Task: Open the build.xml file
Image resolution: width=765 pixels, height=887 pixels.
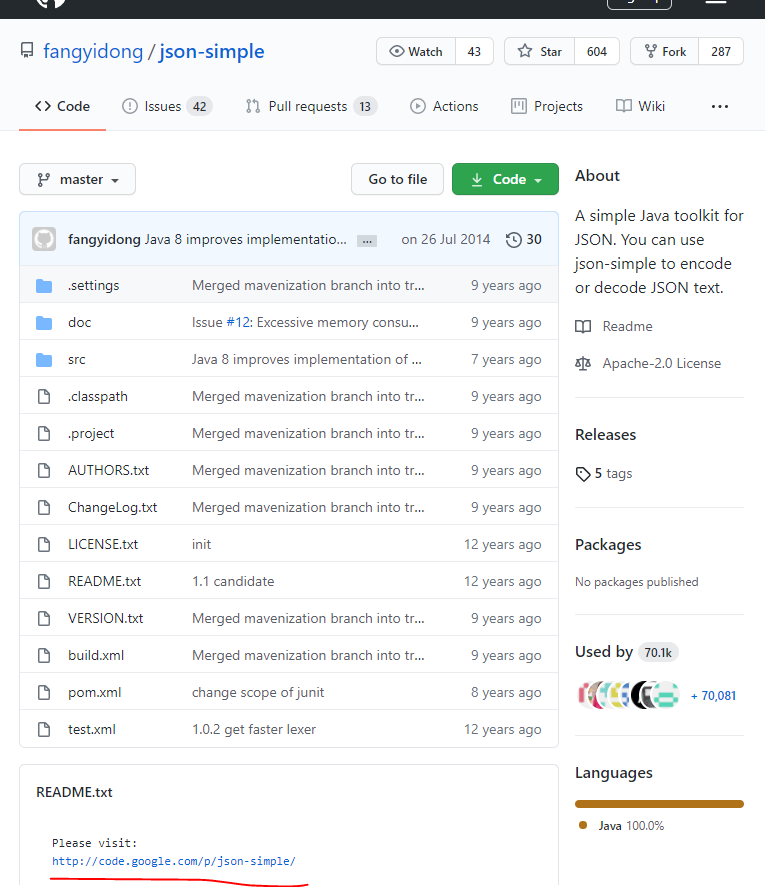Action: pyautogui.click(x=96, y=656)
